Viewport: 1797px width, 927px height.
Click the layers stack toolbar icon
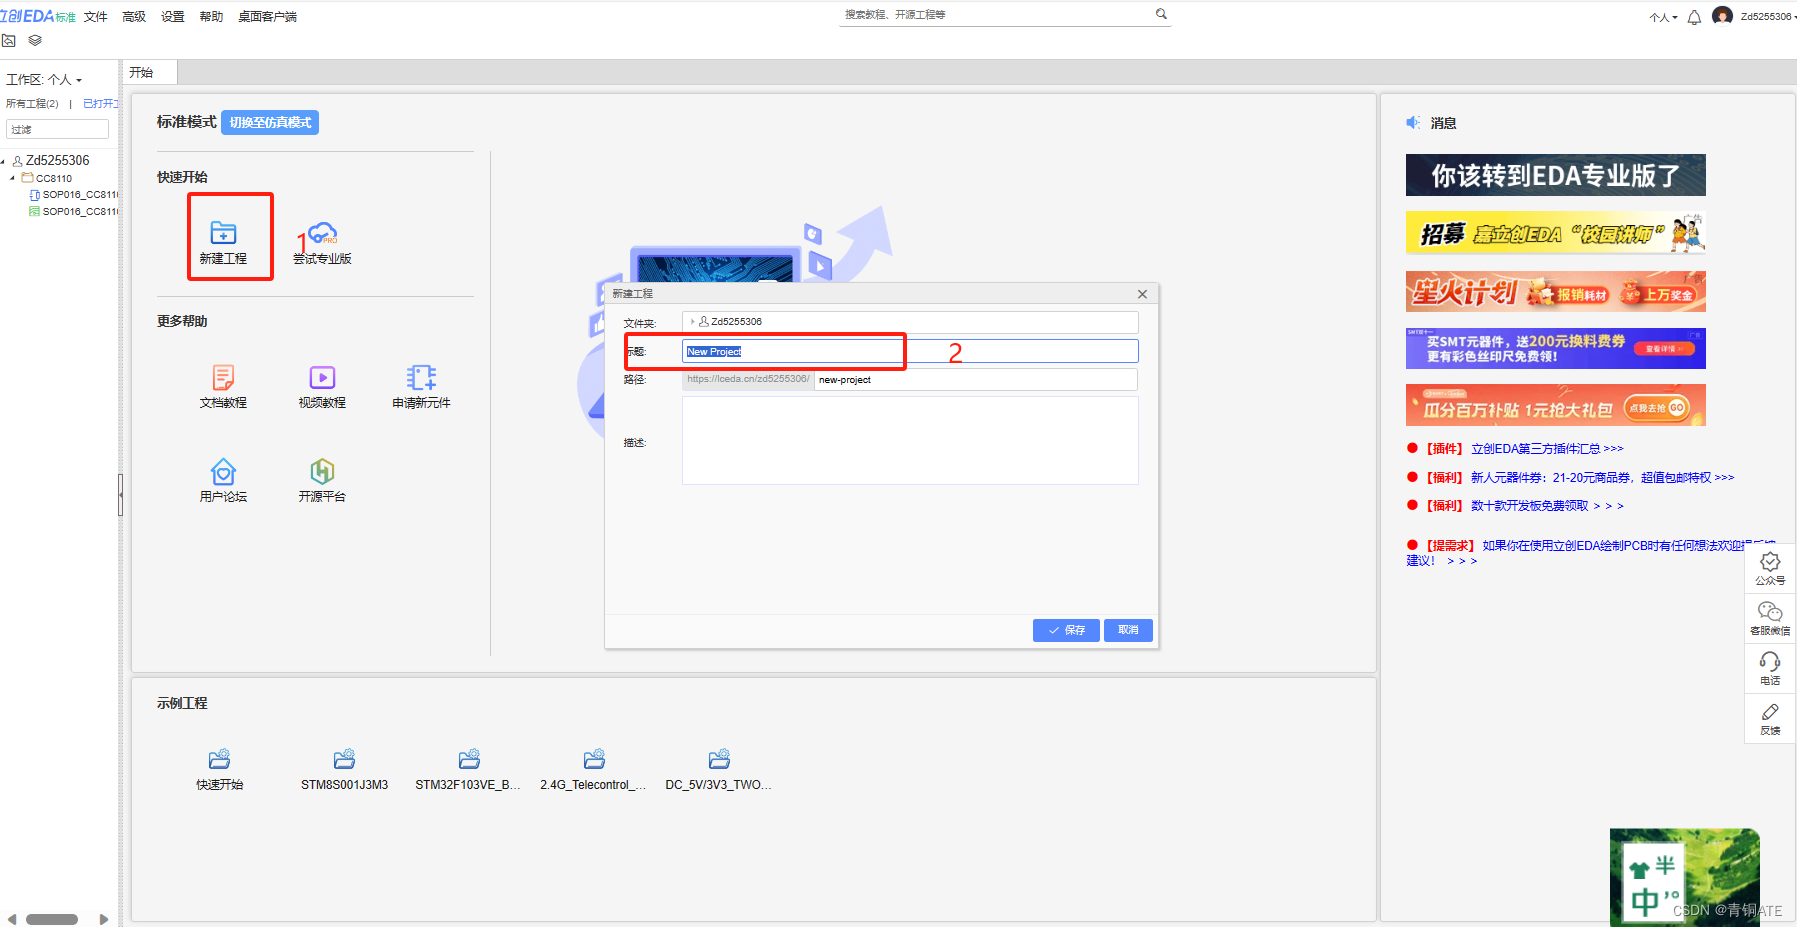point(35,41)
